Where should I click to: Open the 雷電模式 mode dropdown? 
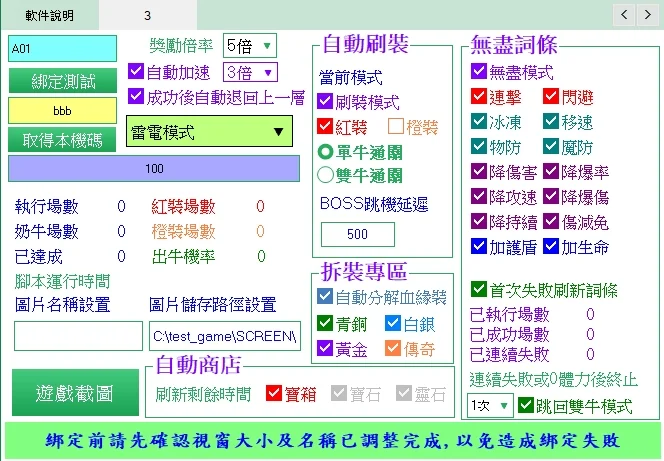208,132
